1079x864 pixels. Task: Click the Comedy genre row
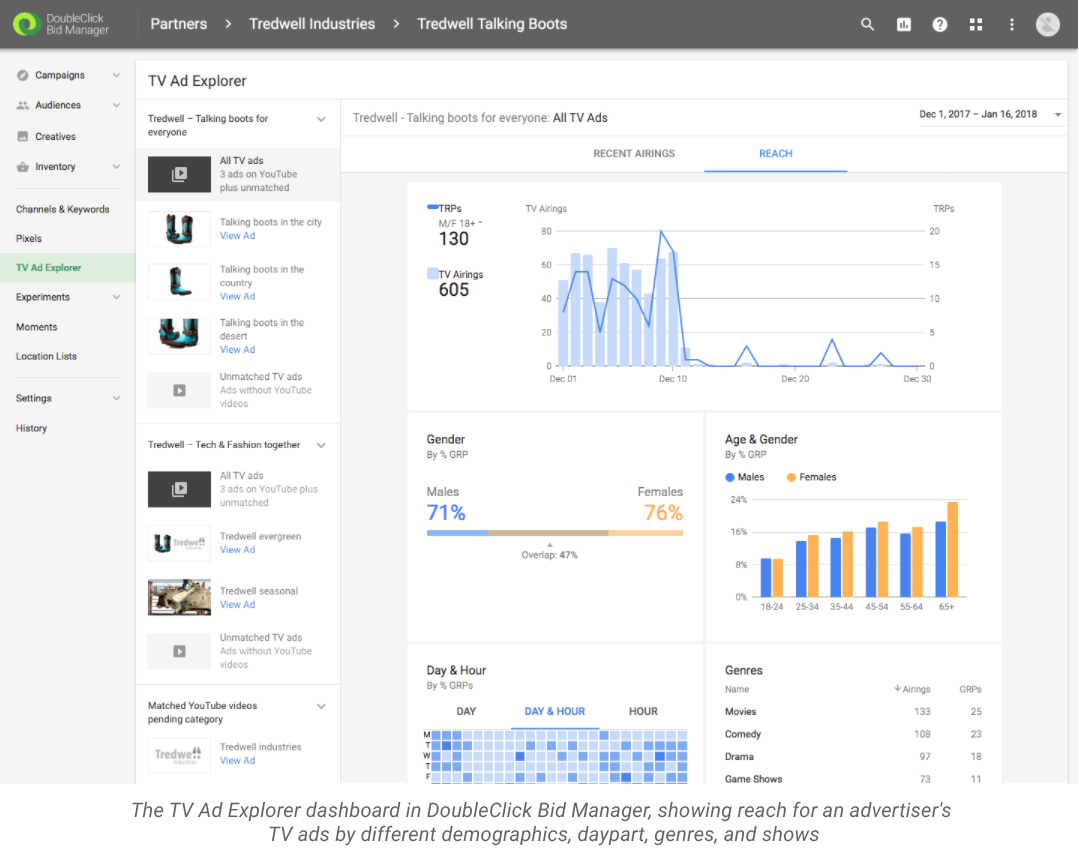coord(853,734)
